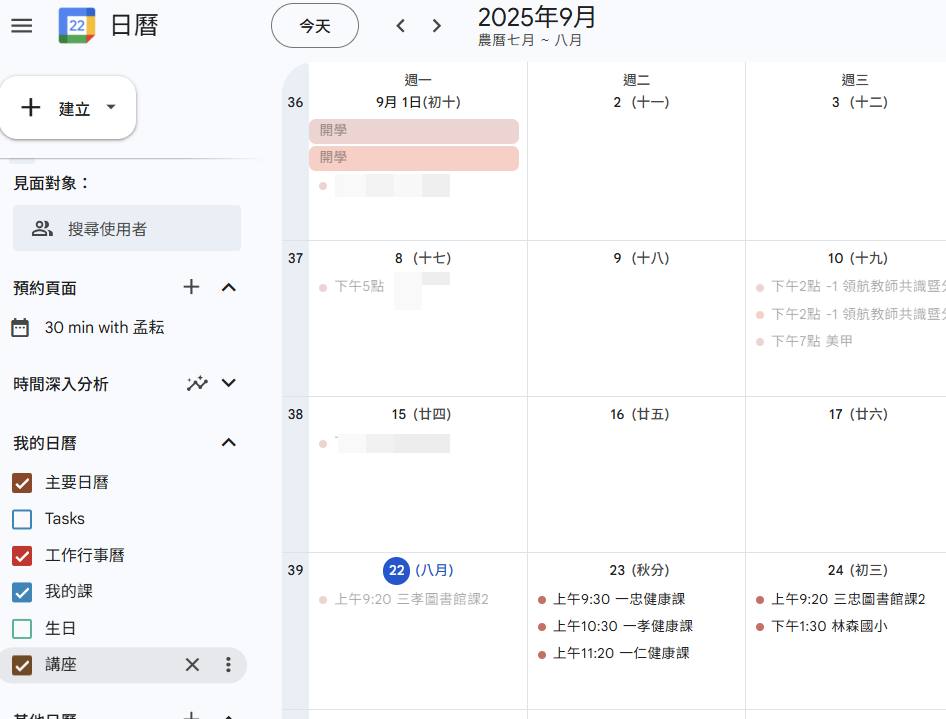
Task: Uncheck the 工作行事曆 calendar
Action: coord(22,556)
